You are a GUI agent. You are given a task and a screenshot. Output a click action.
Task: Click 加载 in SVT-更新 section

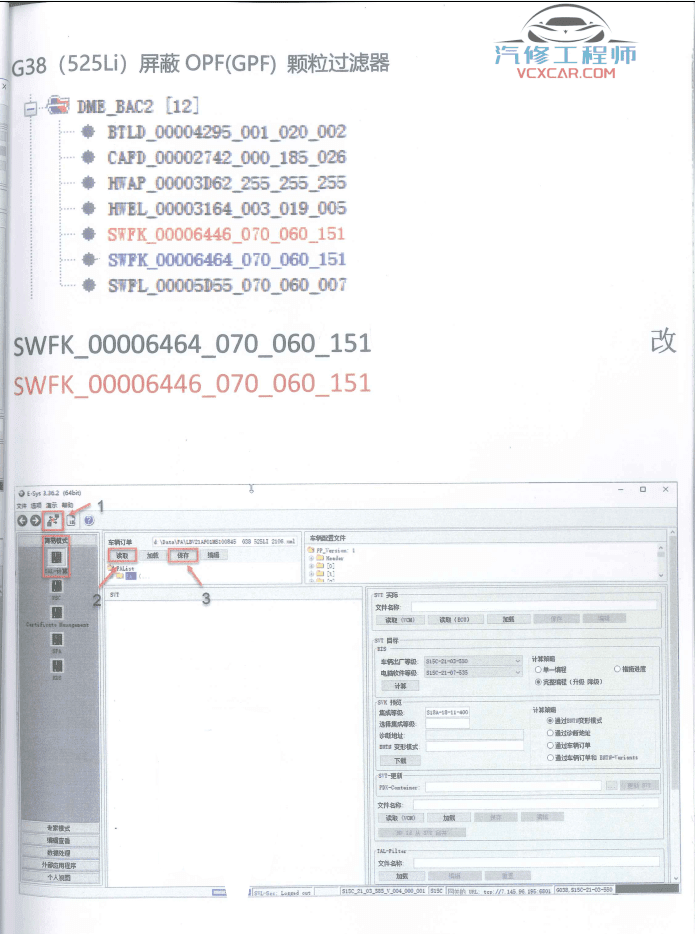(449, 818)
